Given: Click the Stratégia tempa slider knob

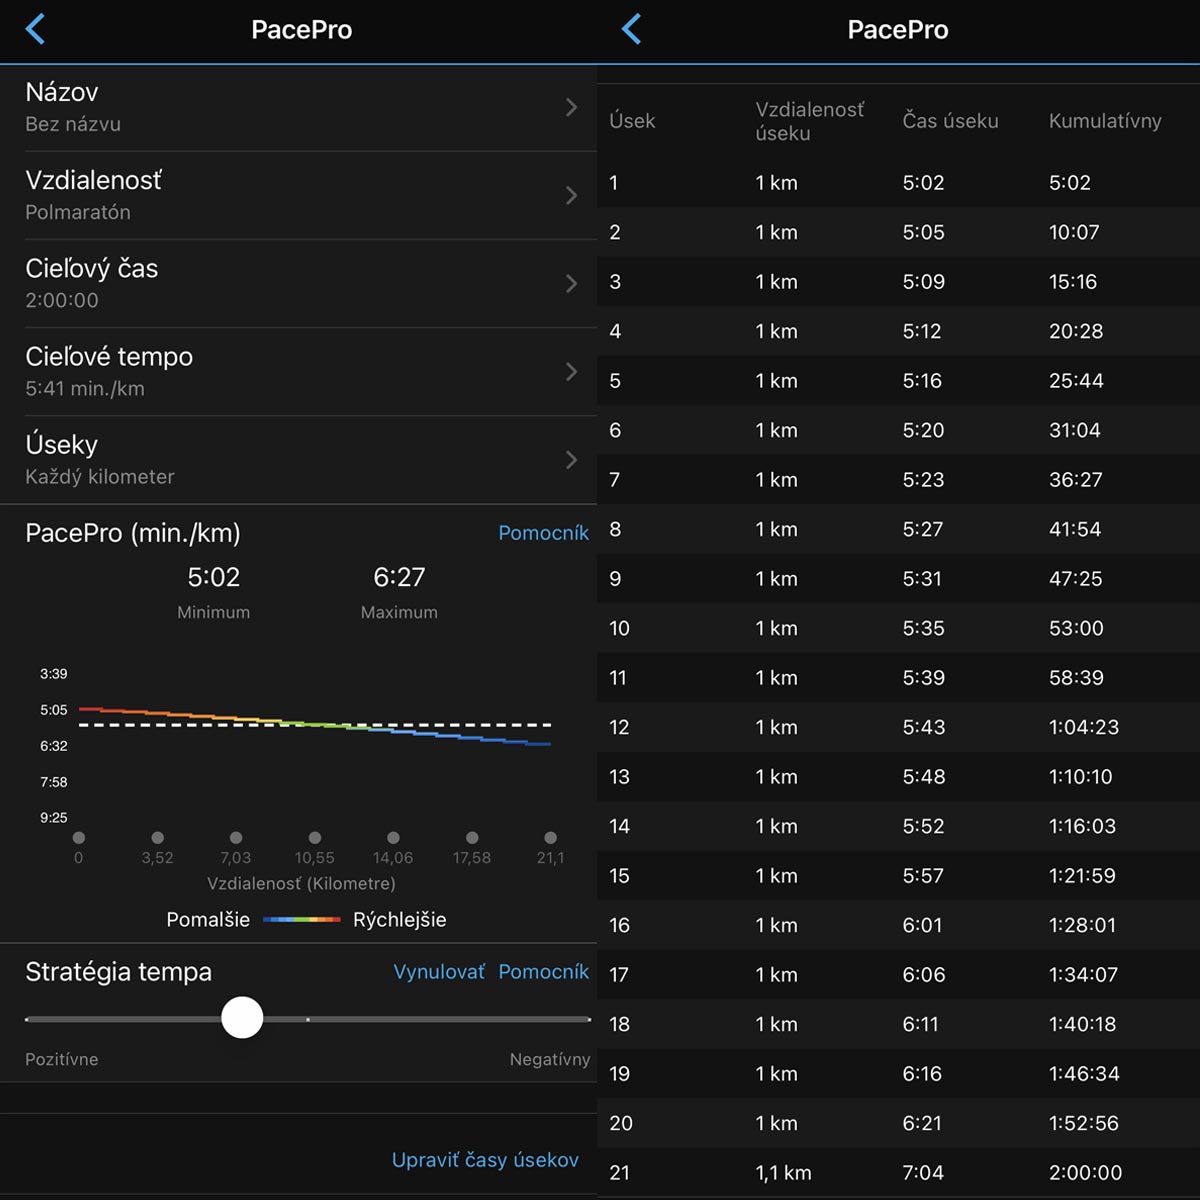Looking at the screenshot, I should click(242, 1018).
